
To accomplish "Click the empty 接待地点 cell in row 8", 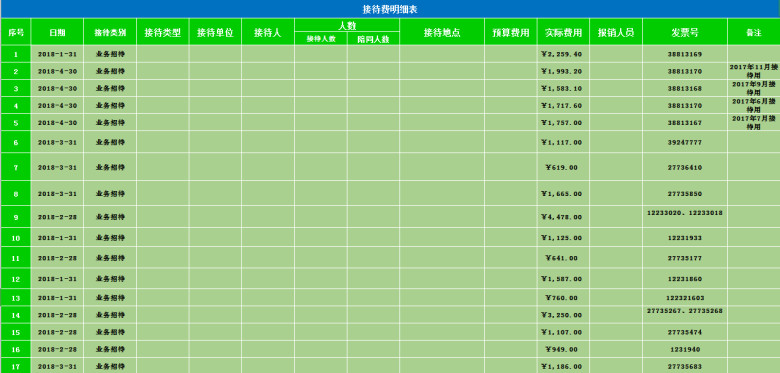I will 442,193.
